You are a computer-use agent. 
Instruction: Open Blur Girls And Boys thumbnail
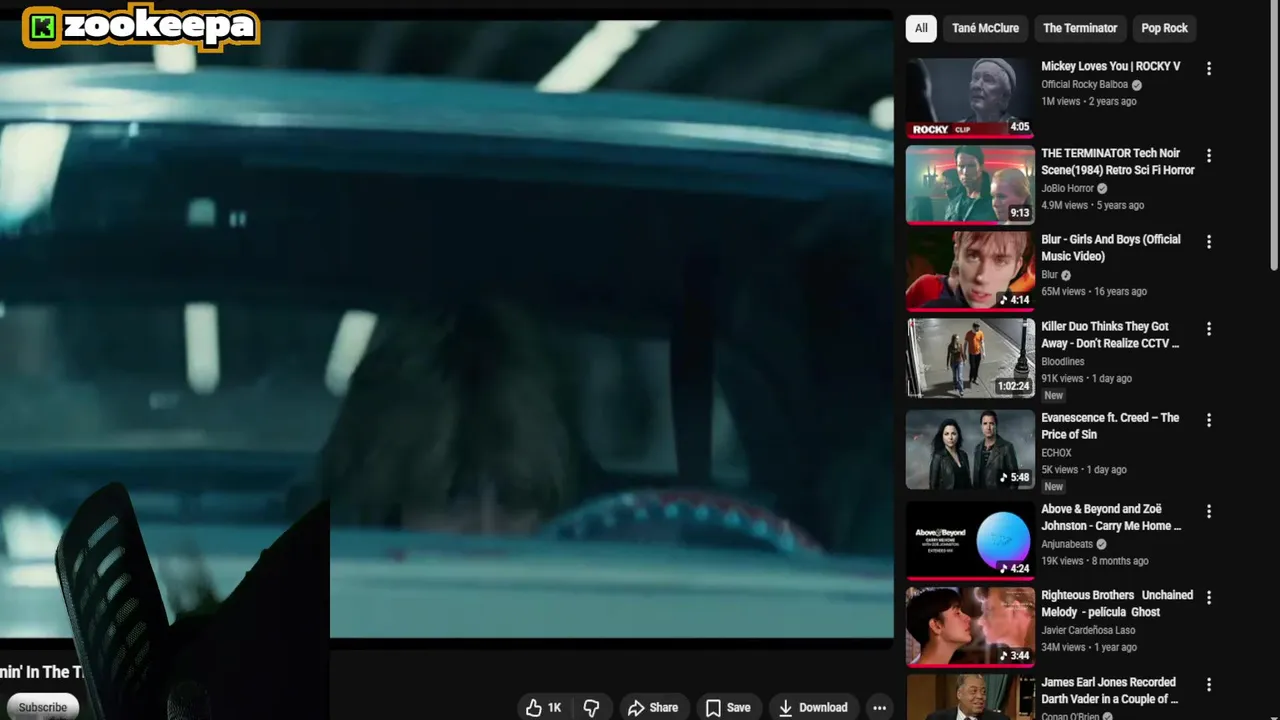[x=970, y=271]
